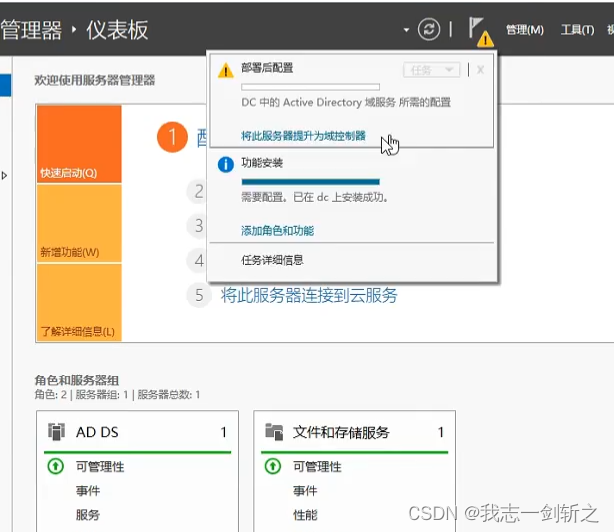Open AD DS 可管理性 entry
The image size is (614, 532).
100,467
